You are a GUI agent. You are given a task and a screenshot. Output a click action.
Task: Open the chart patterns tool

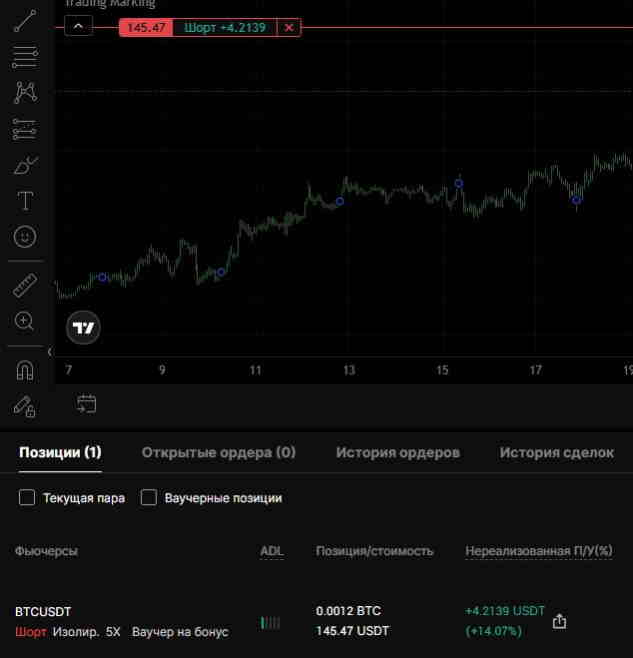[25, 93]
